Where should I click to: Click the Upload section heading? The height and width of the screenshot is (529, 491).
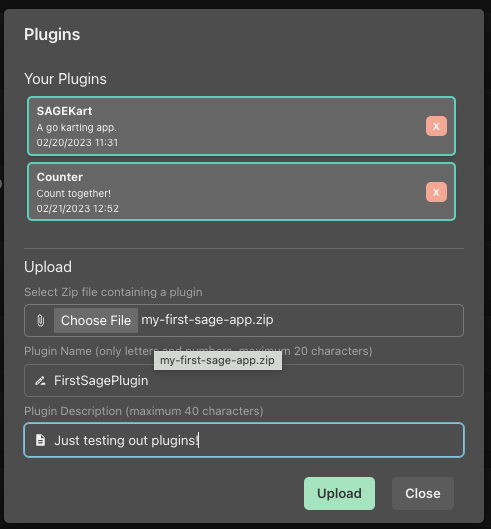48,267
